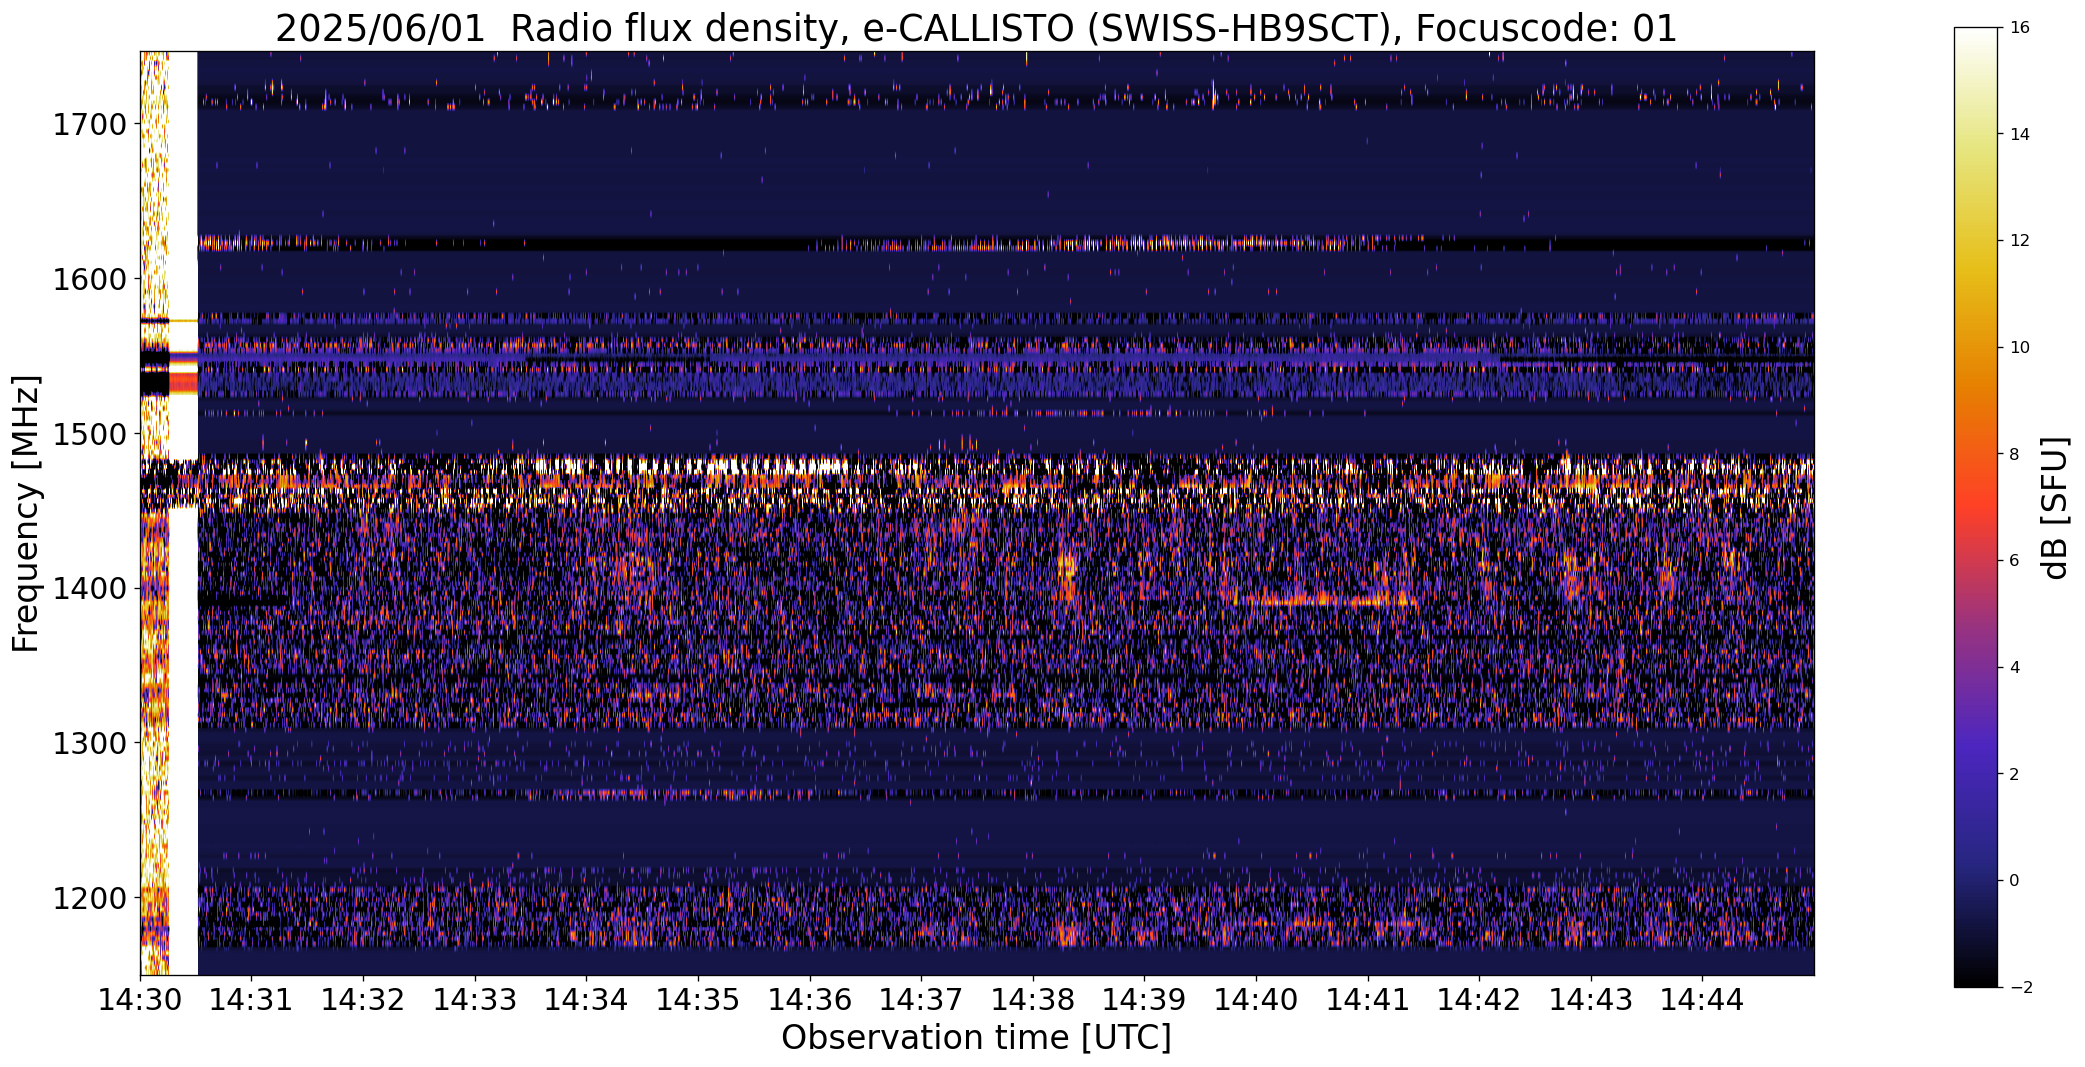Viewport: 2085px width, 1067px height.
Task: Click the 1600 frequency tick label
Action: (x=89, y=279)
